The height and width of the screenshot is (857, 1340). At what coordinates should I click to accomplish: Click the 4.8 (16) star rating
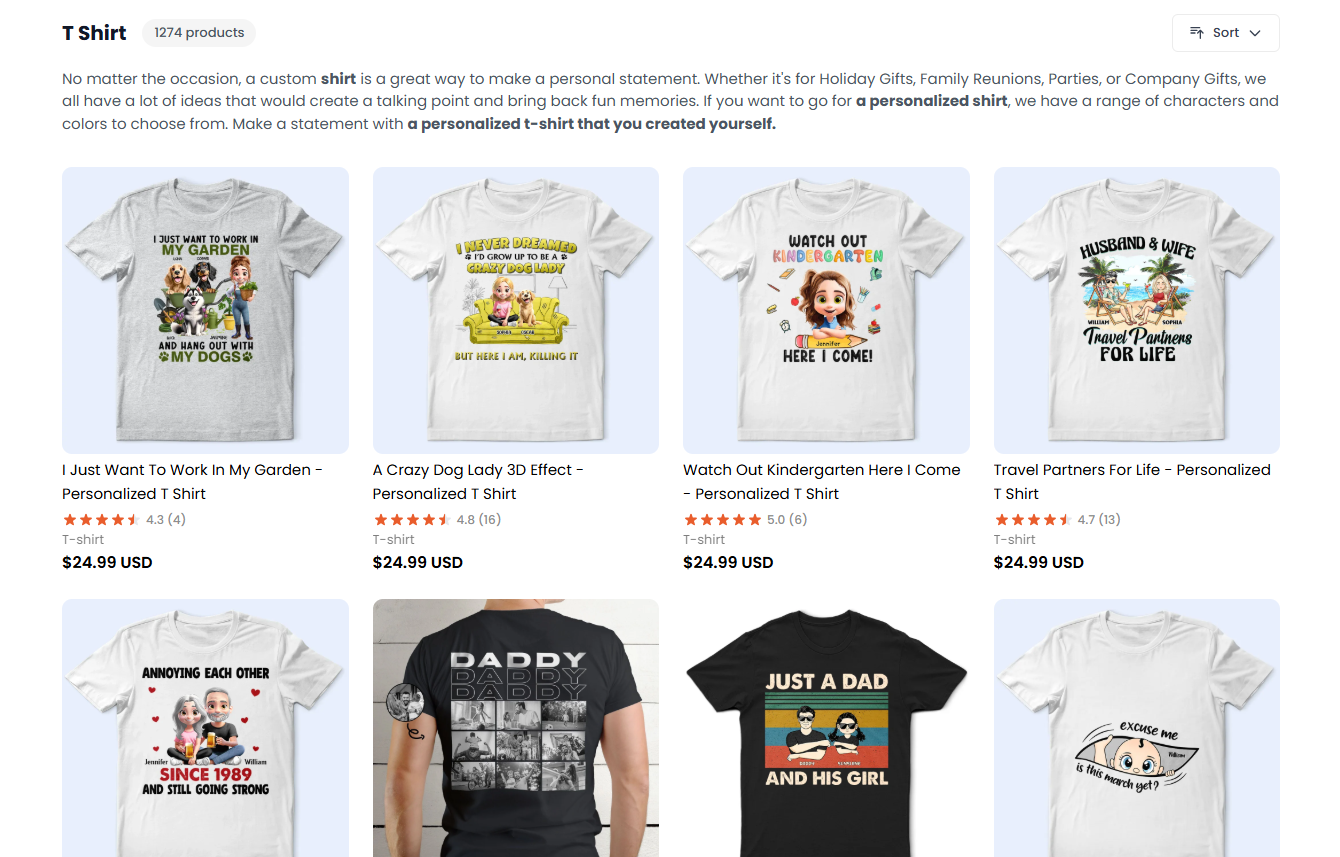pyautogui.click(x=437, y=519)
